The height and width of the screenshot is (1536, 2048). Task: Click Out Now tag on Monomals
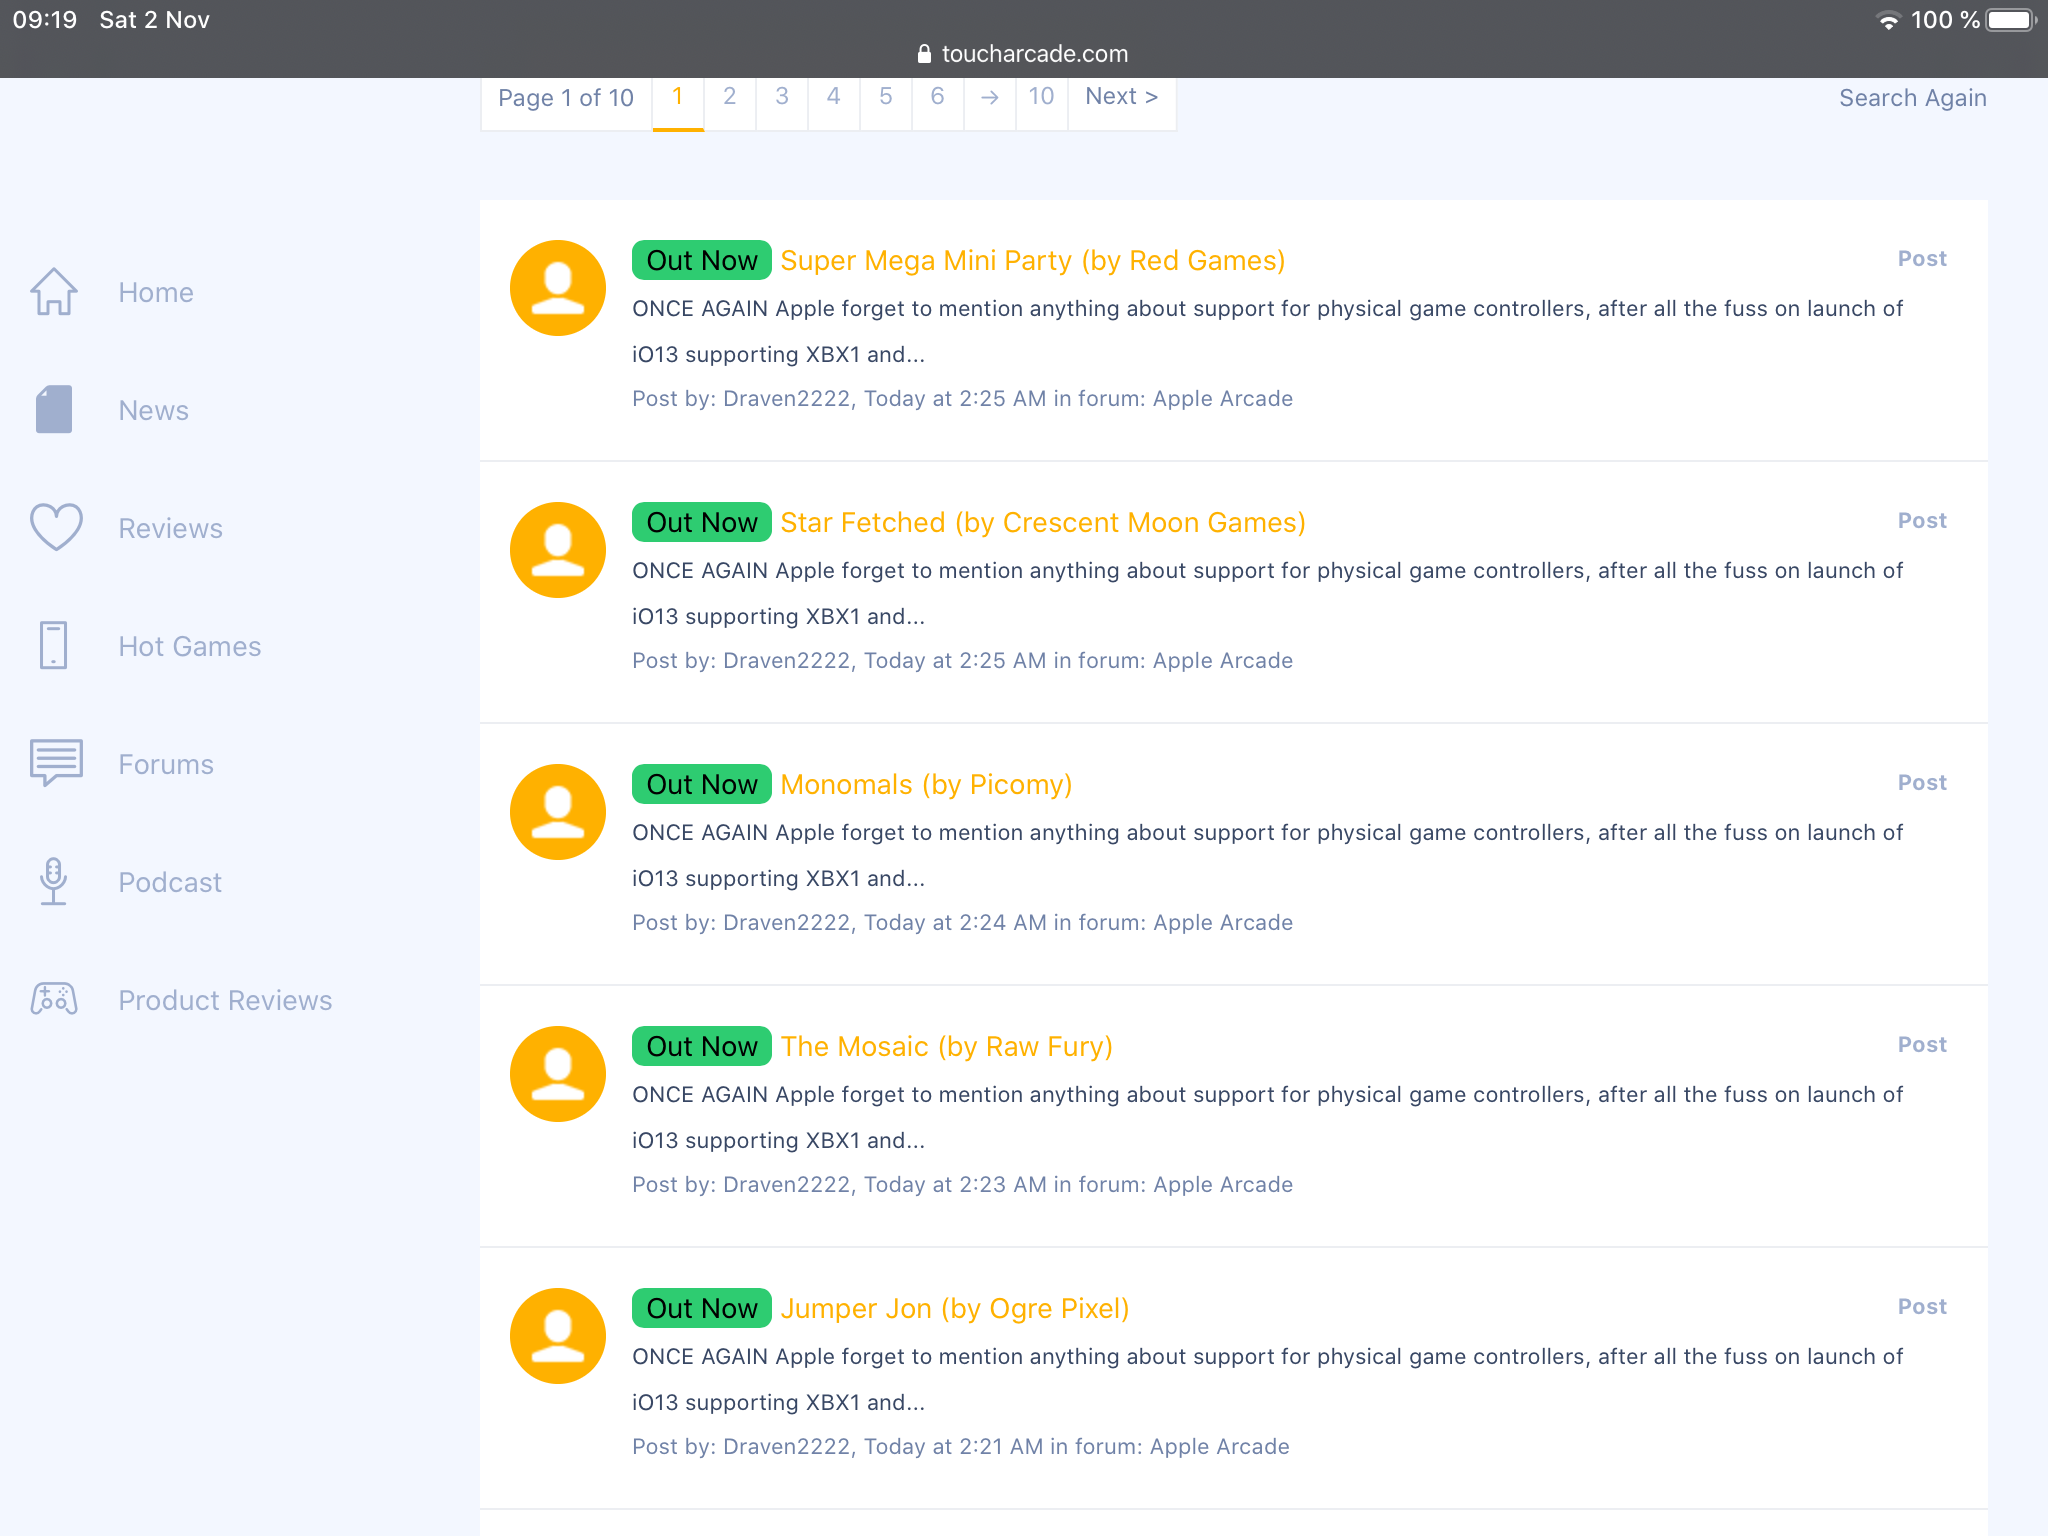tap(702, 784)
